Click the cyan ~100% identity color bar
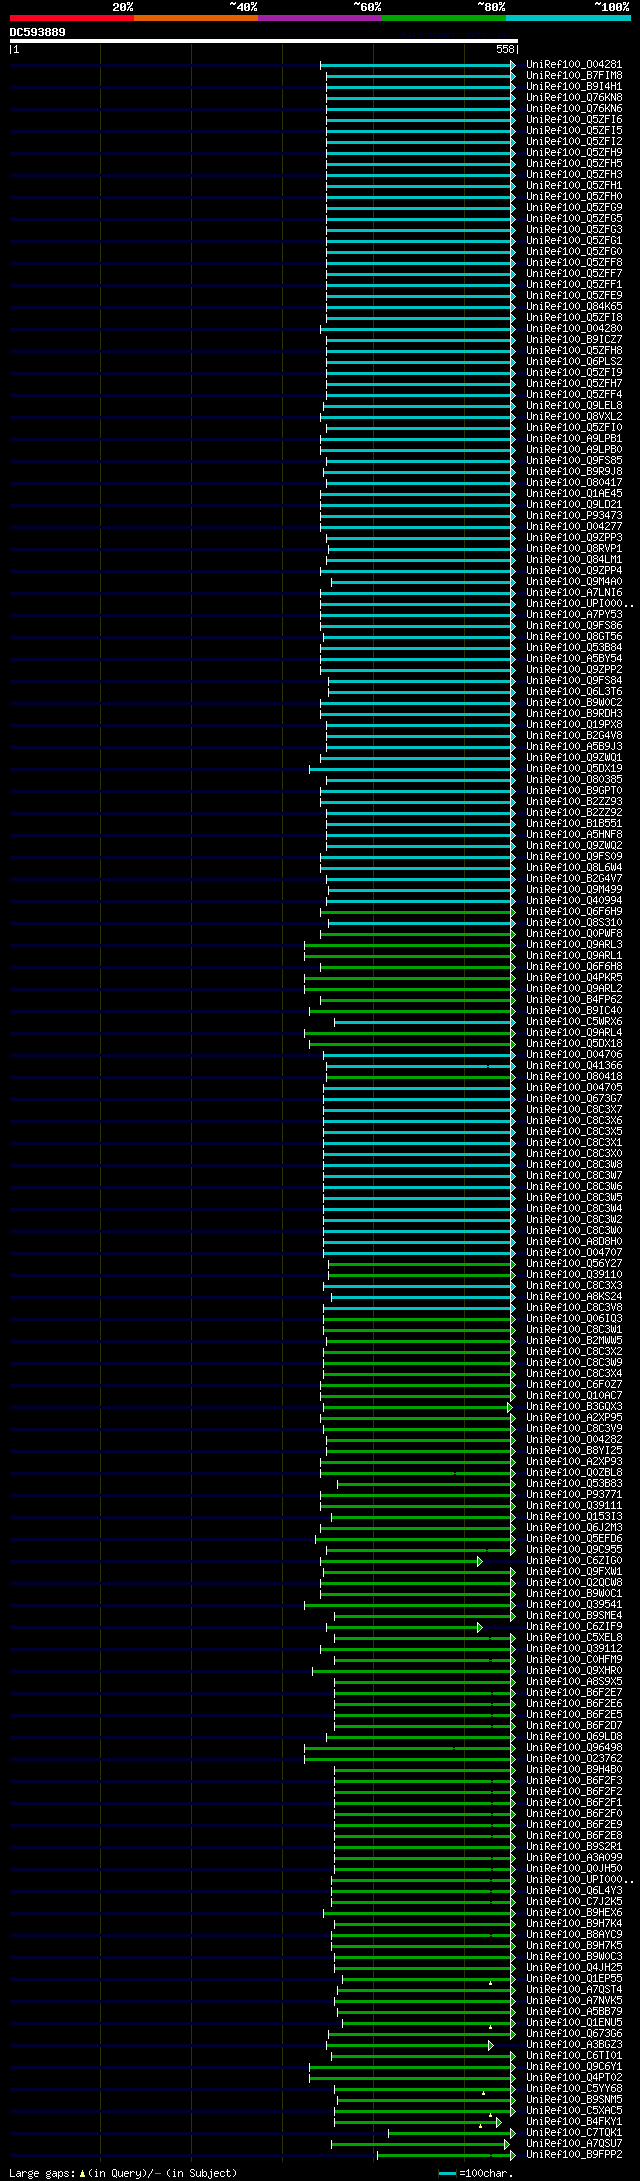 tap(568, 18)
